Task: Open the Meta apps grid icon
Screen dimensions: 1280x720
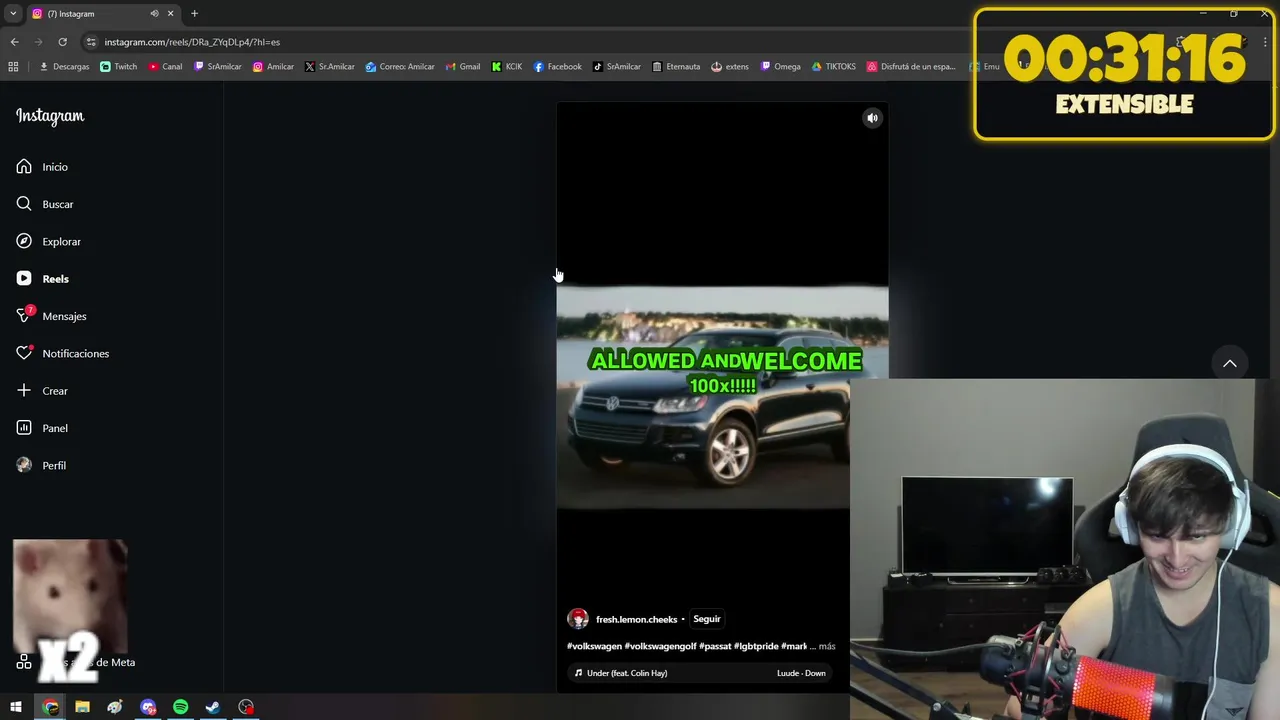Action: pos(24,662)
